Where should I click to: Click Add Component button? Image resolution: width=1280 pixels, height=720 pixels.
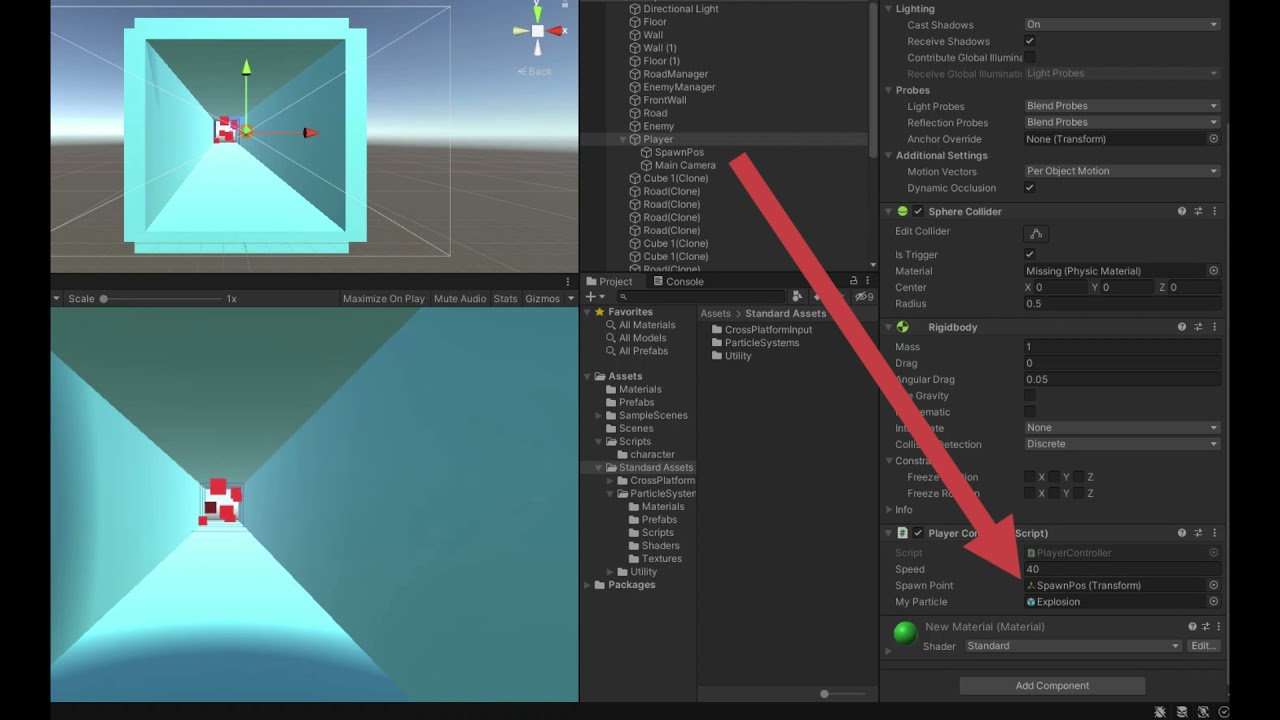click(x=1052, y=686)
